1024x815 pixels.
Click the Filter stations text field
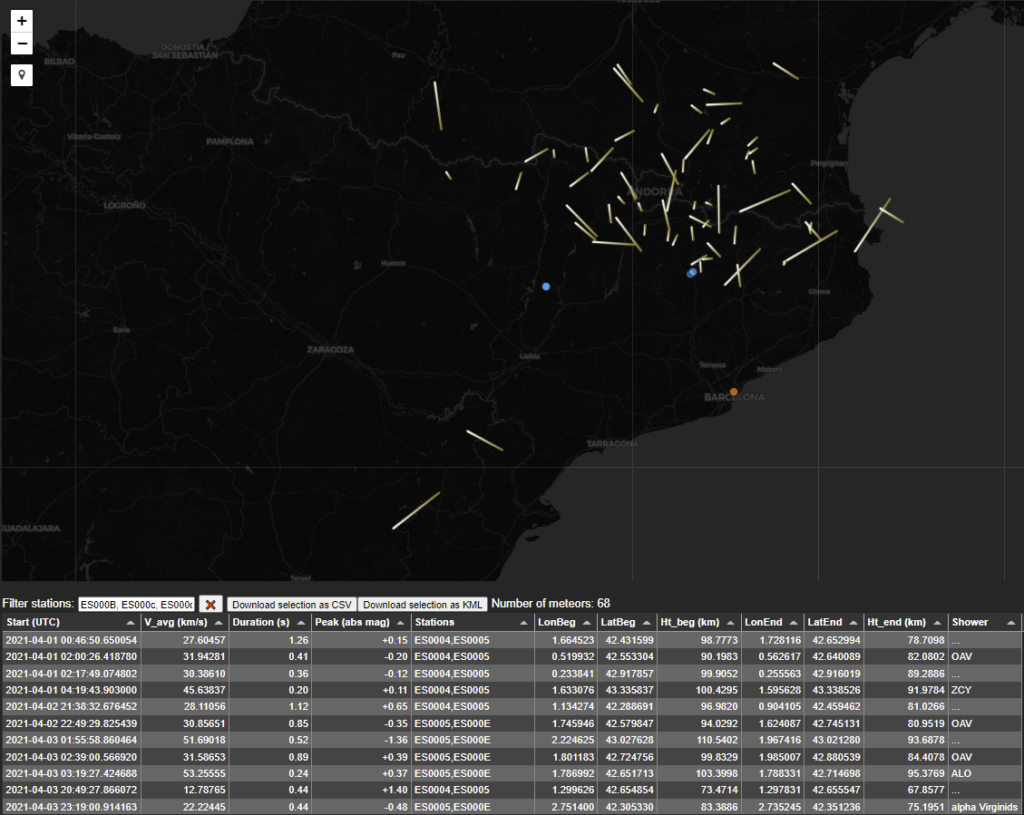[x=136, y=604]
